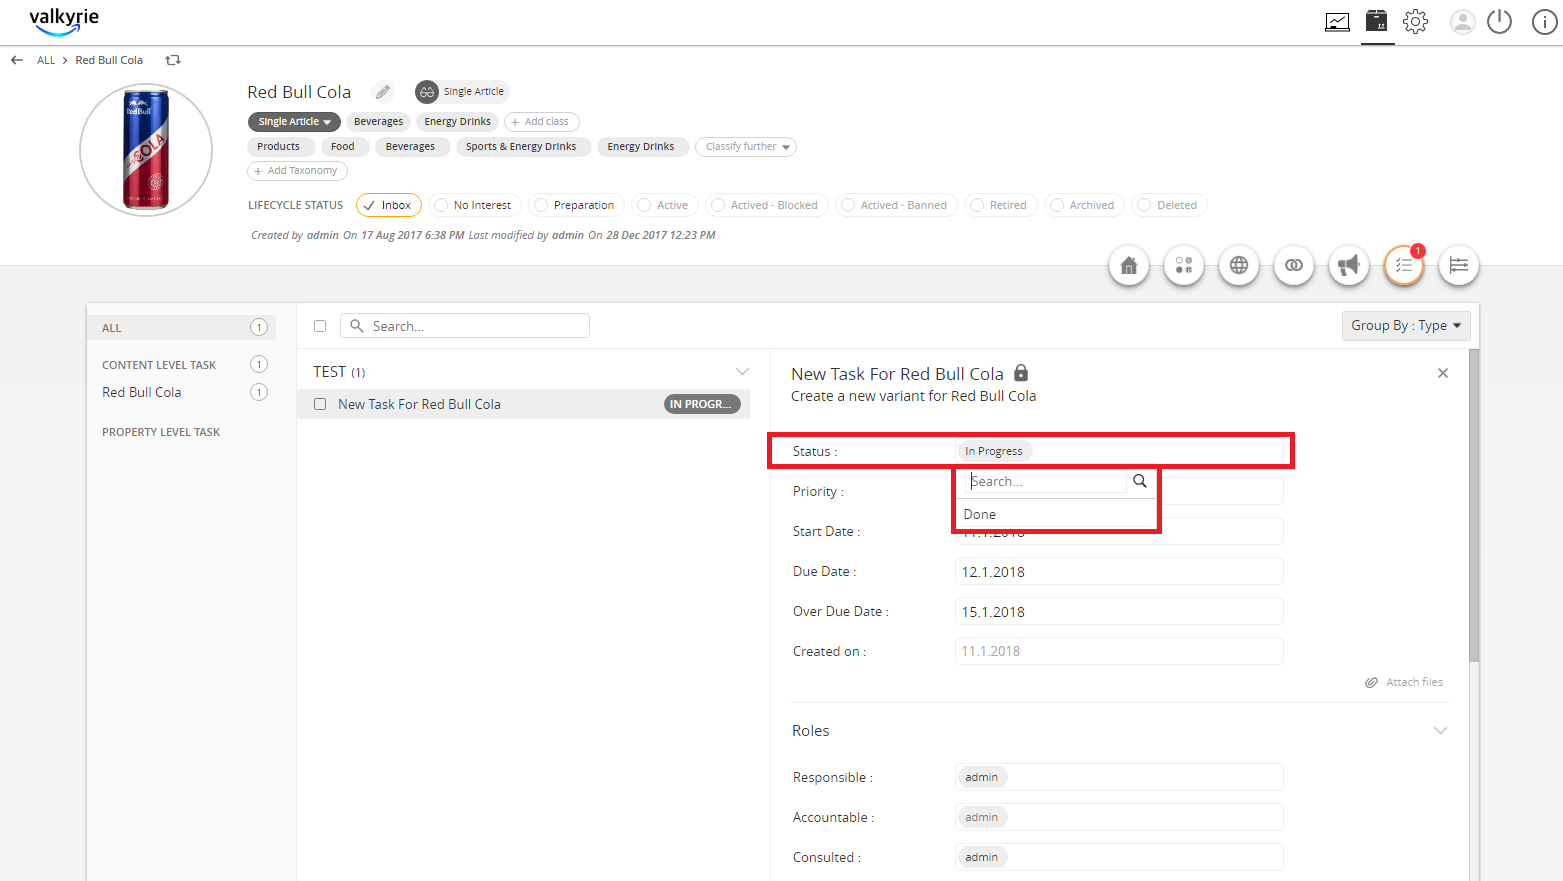
Task: Collapse the Roles section chevron
Action: click(x=1440, y=731)
